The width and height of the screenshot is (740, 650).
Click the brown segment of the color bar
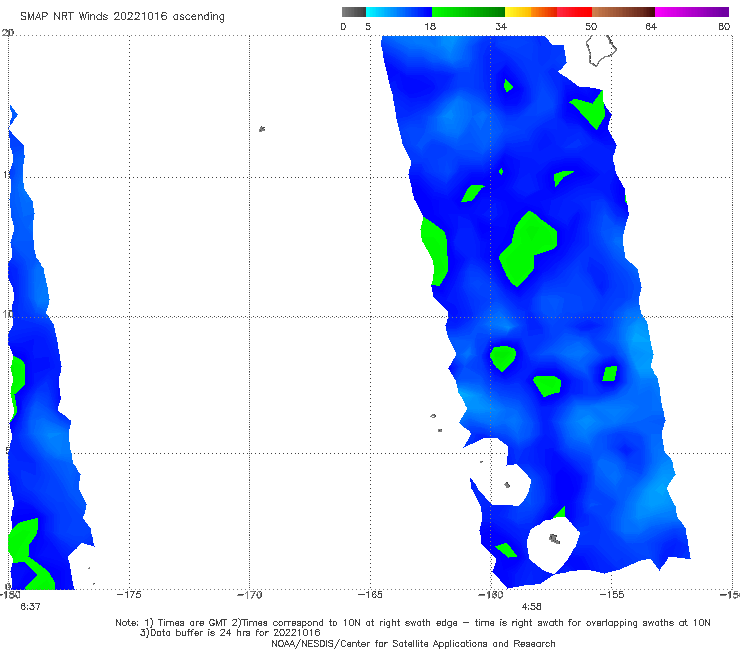coord(623,12)
